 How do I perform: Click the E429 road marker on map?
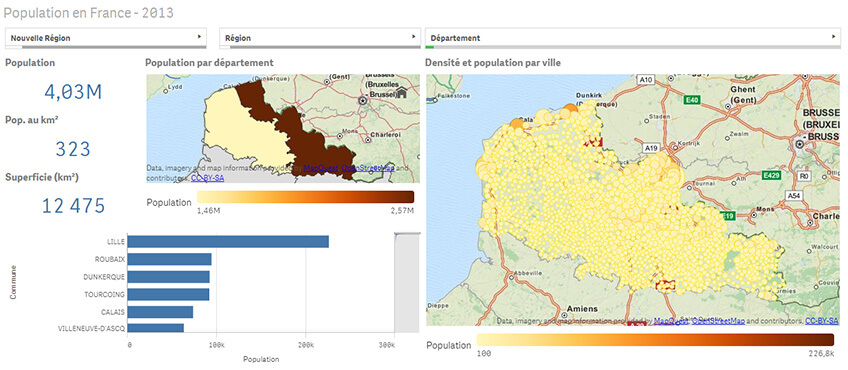pos(771,175)
